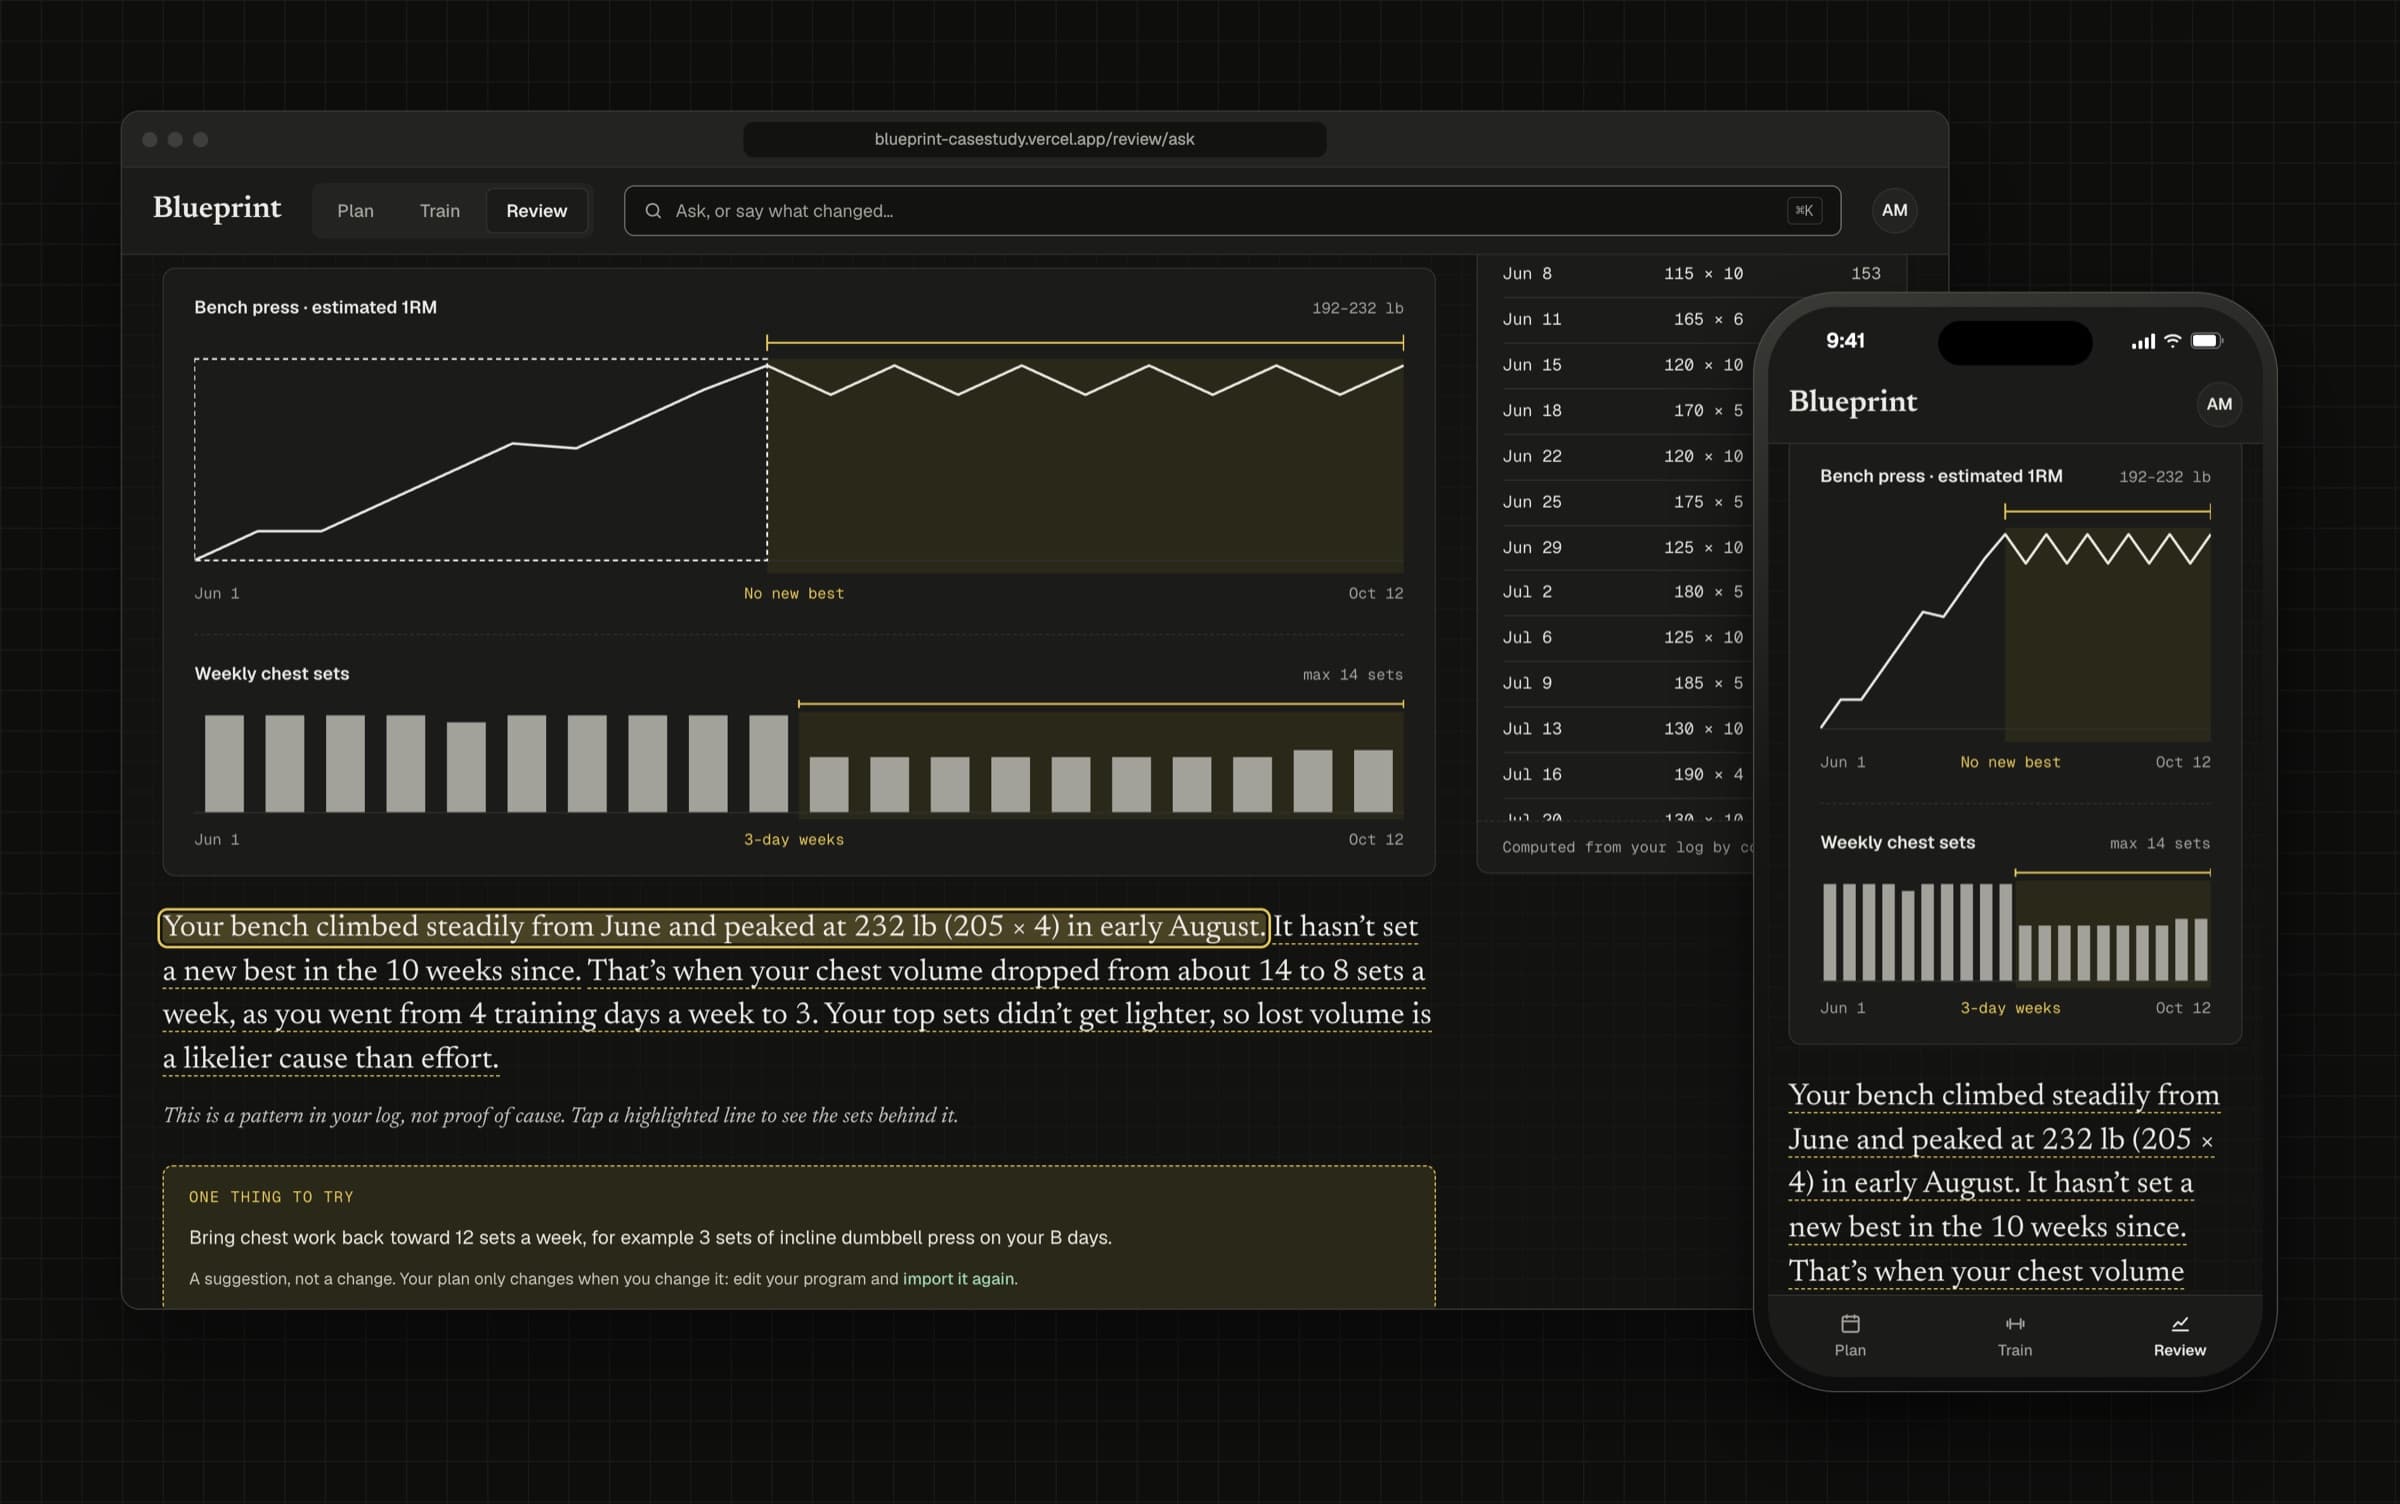Open the AM avatar on the phone
The height and width of the screenshot is (1504, 2400).
(x=2219, y=404)
